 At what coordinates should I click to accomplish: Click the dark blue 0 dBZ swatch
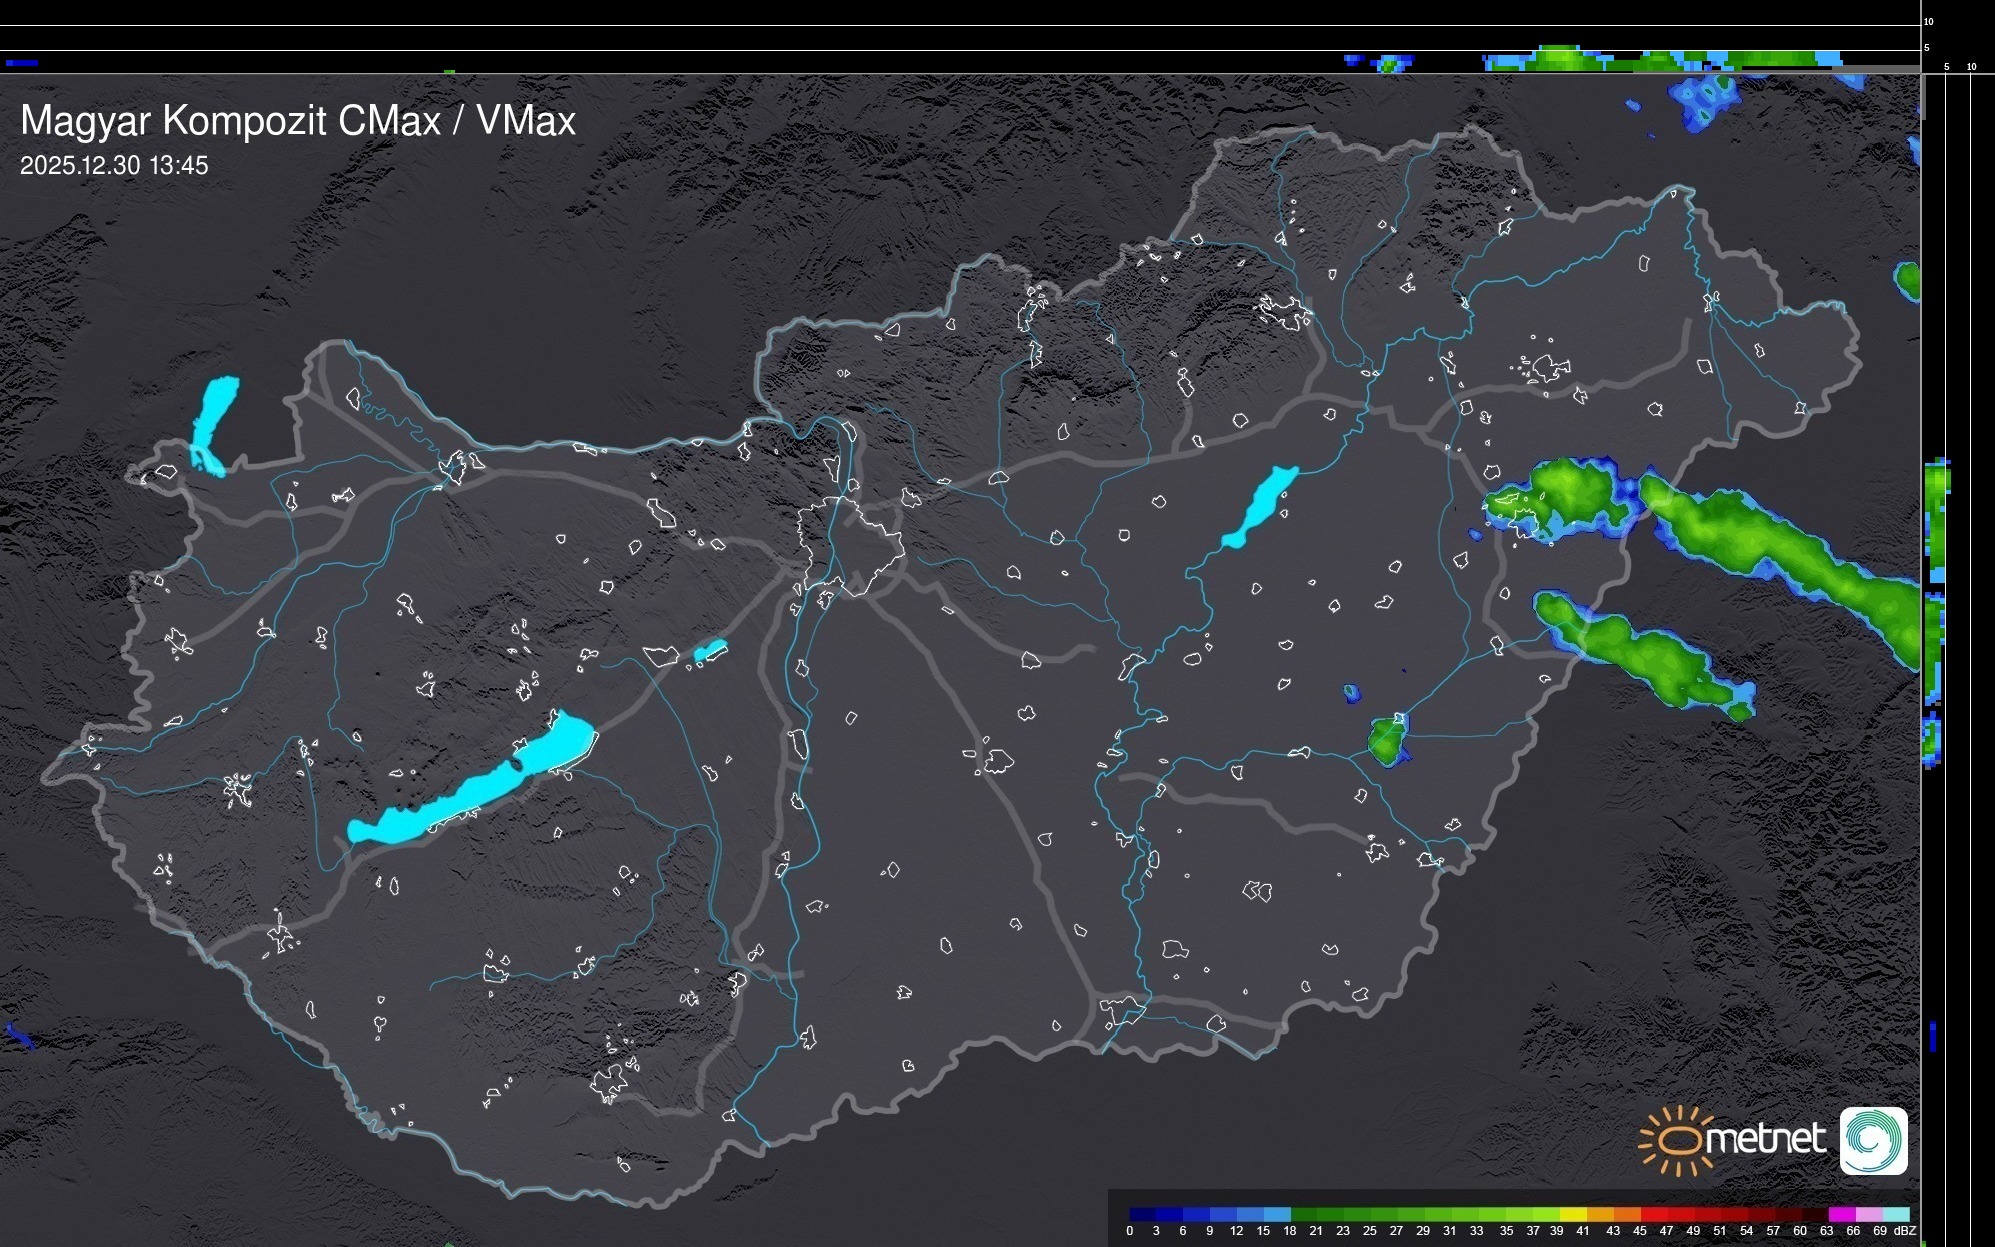(x=1143, y=1214)
